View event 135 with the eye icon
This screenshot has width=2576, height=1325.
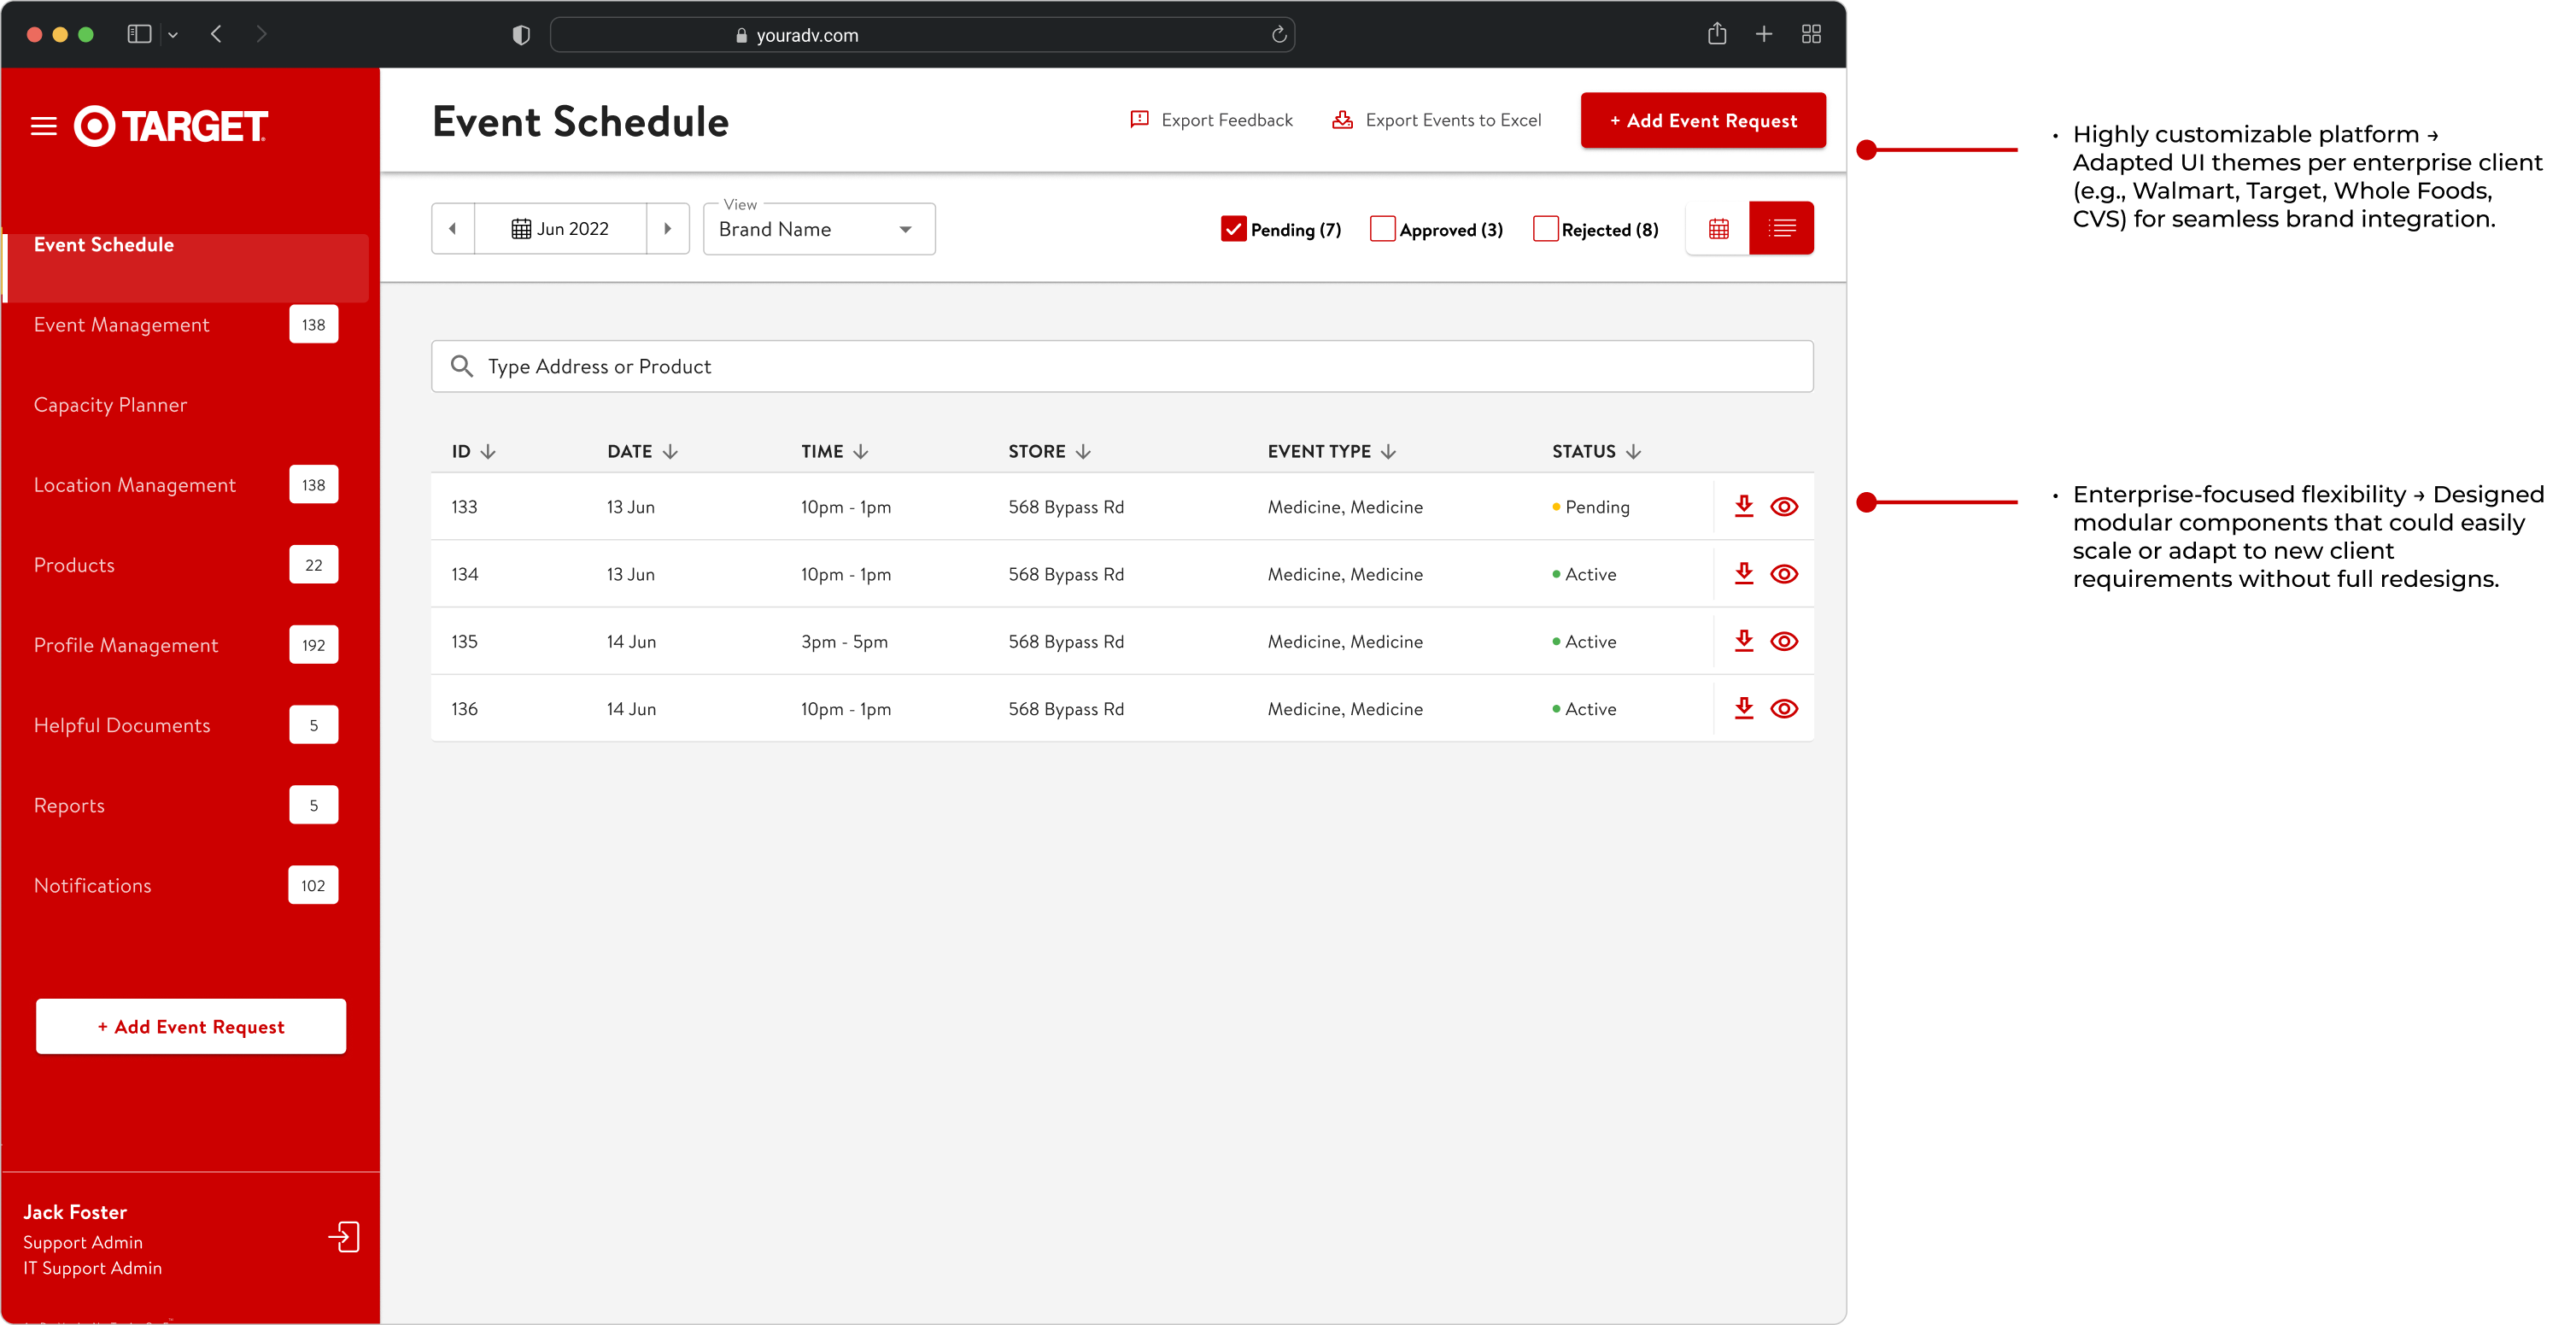click(1783, 641)
